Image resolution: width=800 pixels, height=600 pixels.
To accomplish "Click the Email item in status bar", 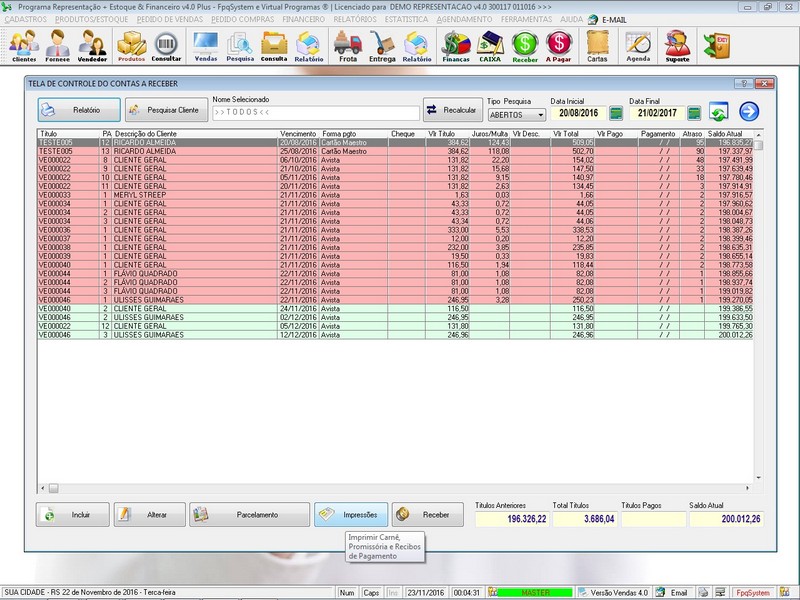I will [672, 593].
